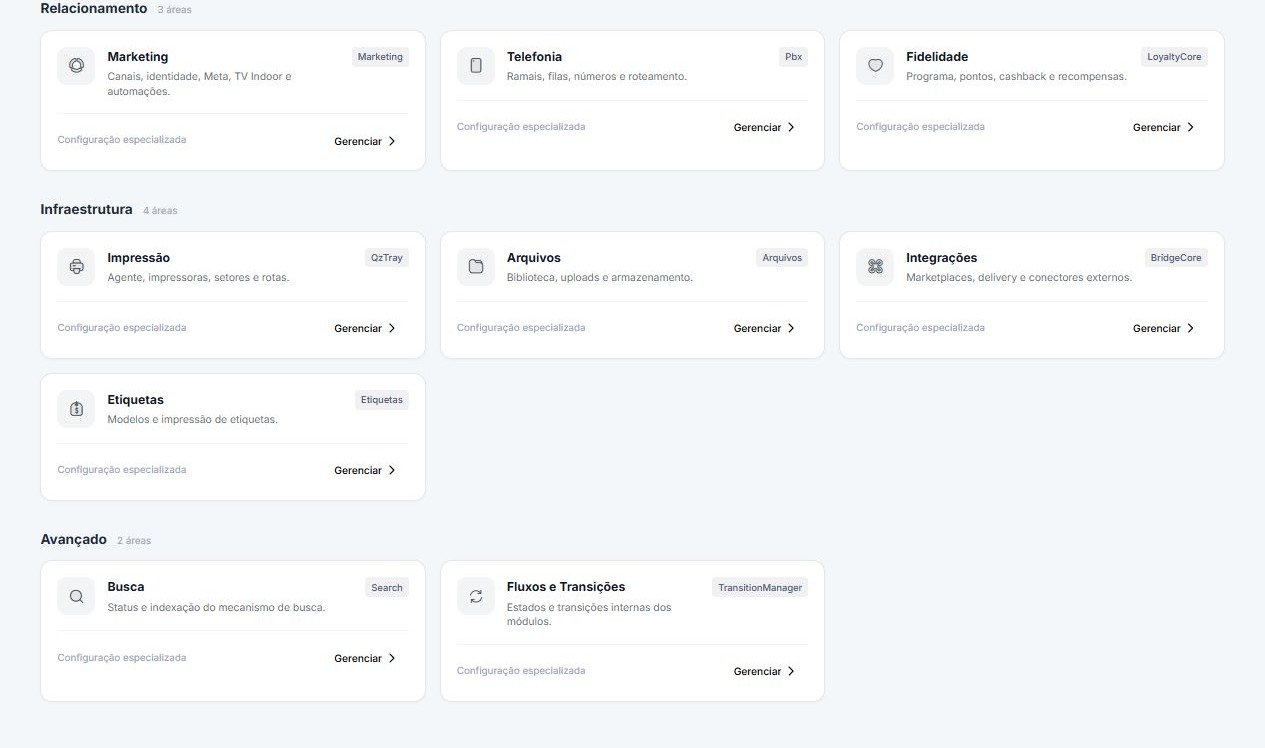Open Gerenciar on the Telefonia card
This screenshot has width=1265, height=748.
[x=765, y=127]
